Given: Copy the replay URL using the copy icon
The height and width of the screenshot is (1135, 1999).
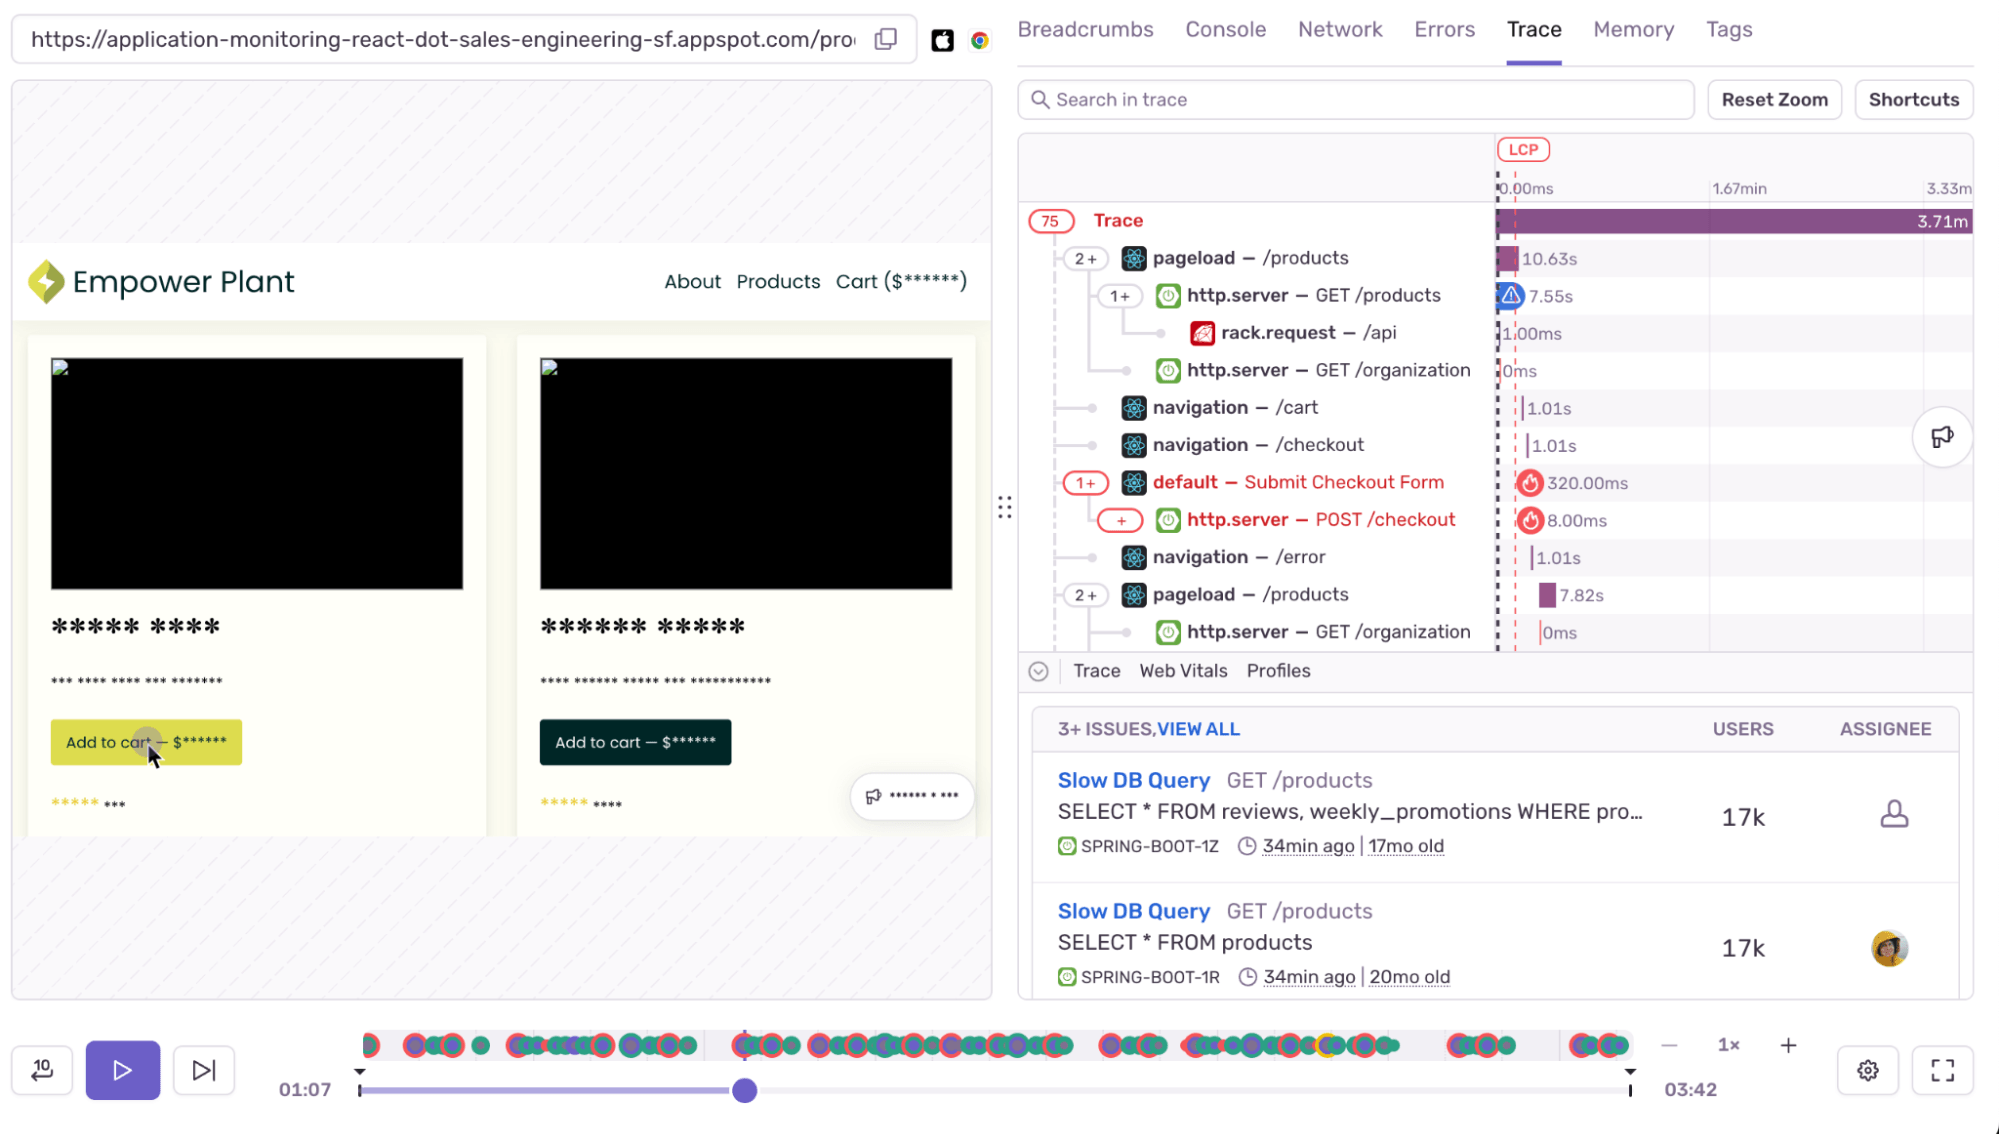Looking at the screenshot, I should pos(884,38).
